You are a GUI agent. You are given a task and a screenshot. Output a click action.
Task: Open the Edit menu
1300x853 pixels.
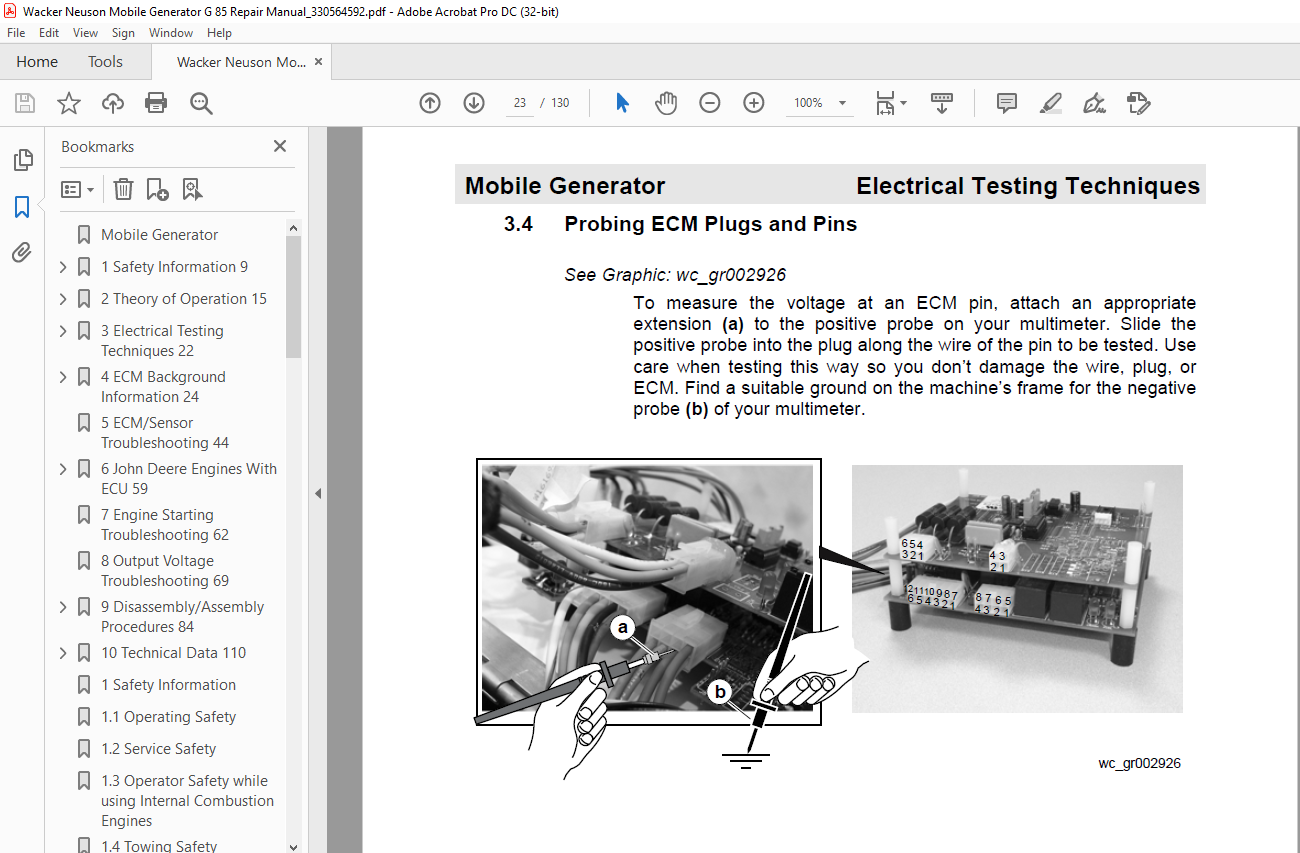point(49,33)
